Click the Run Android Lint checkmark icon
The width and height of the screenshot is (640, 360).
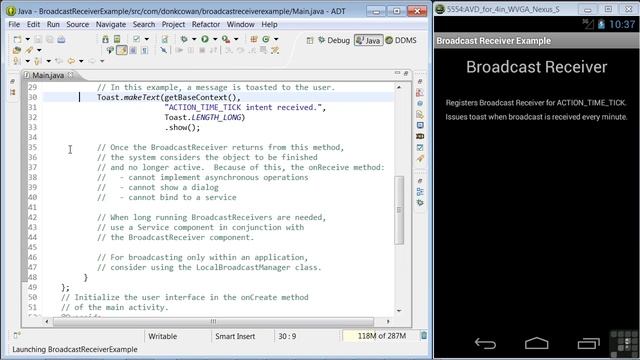(137, 39)
